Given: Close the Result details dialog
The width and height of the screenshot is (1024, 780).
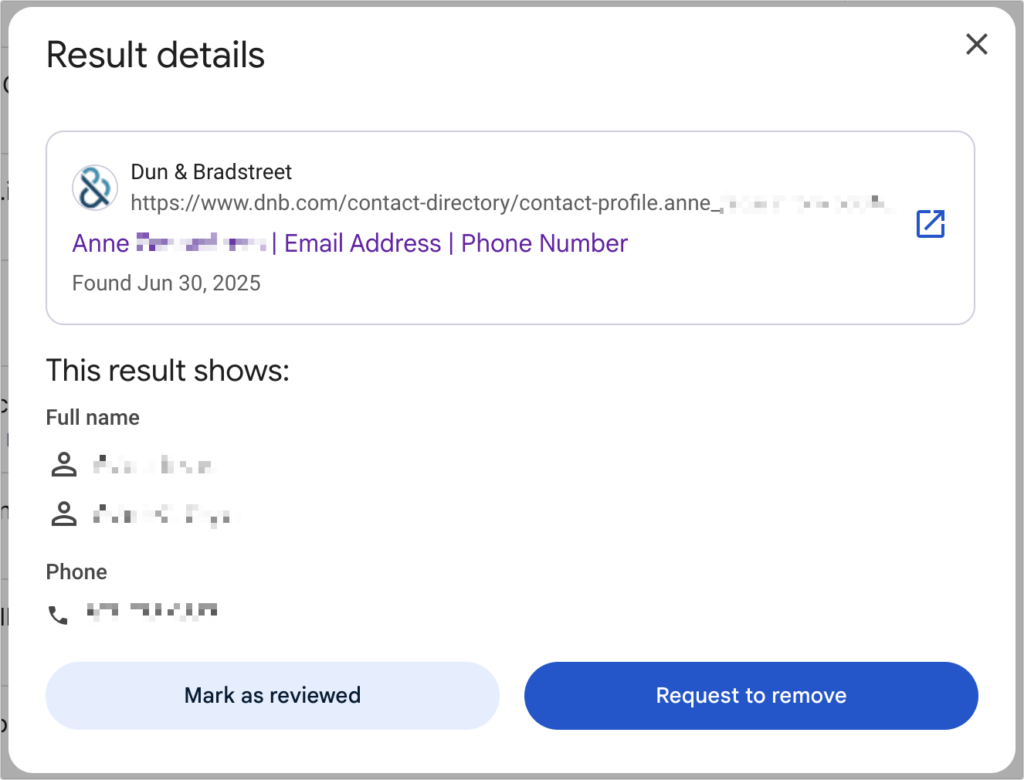Looking at the screenshot, I should click(976, 44).
